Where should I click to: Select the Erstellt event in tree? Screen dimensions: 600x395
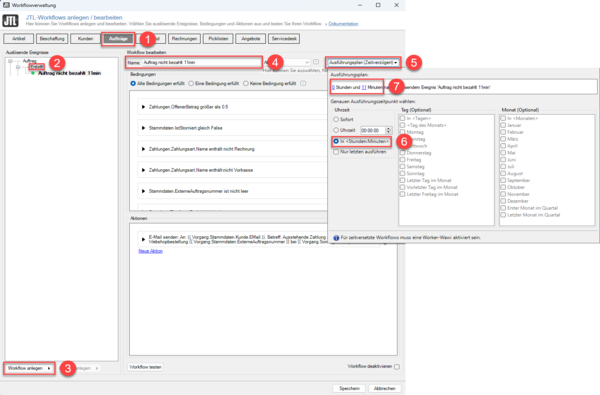37,67
